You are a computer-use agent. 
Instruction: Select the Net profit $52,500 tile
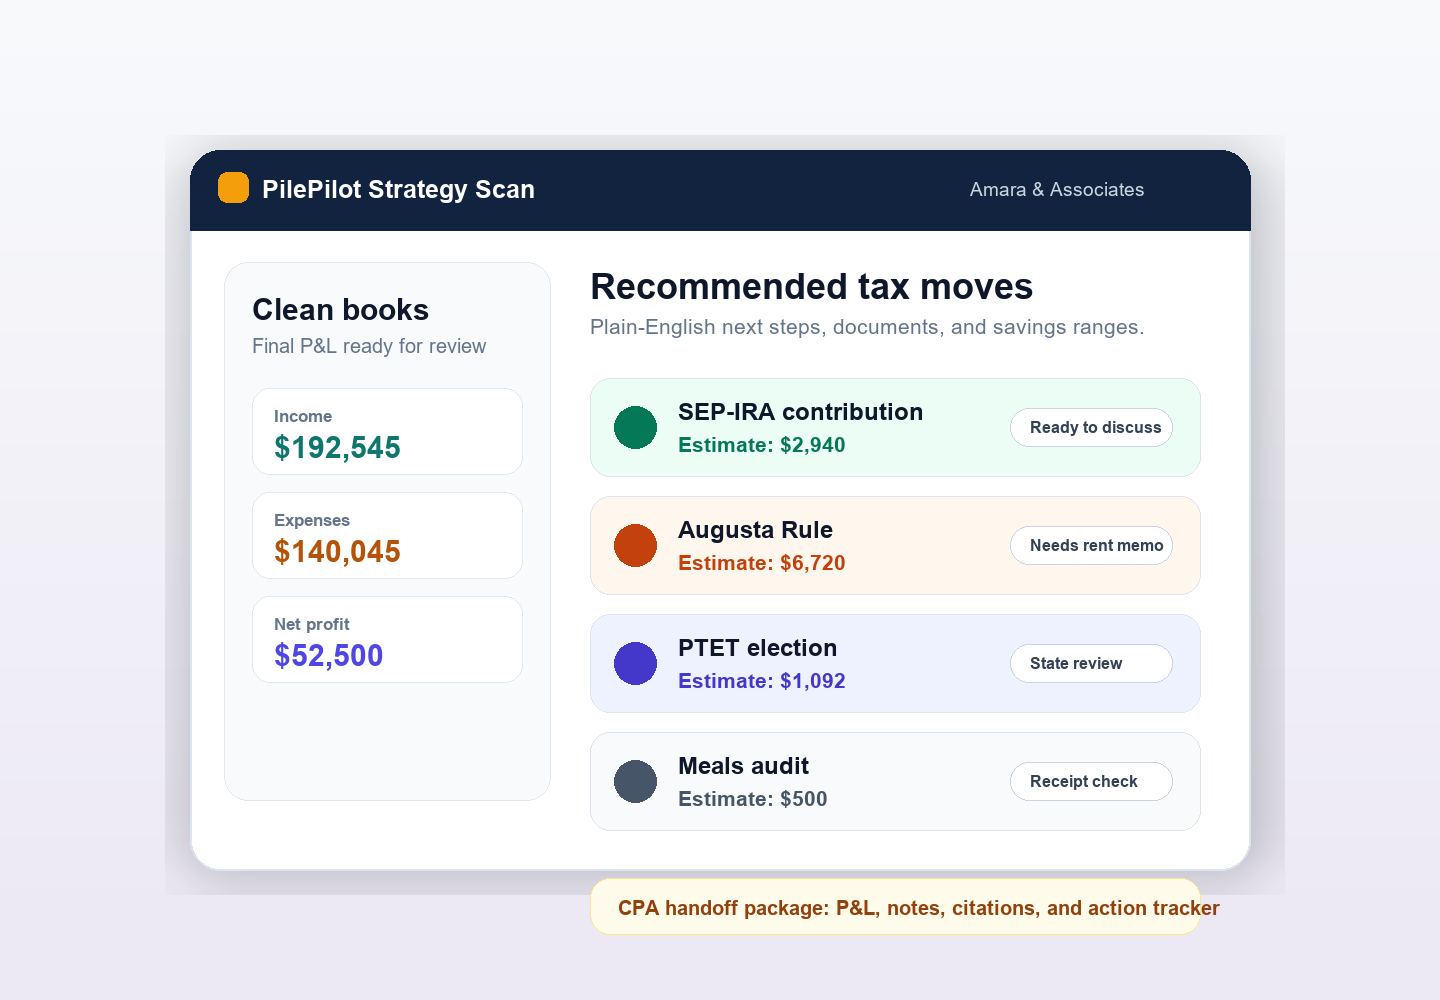tap(387, 639)
